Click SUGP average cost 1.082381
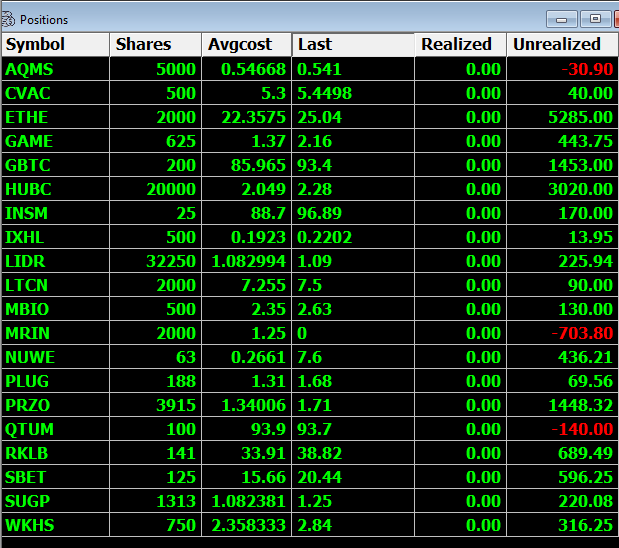 click(248, 501)
